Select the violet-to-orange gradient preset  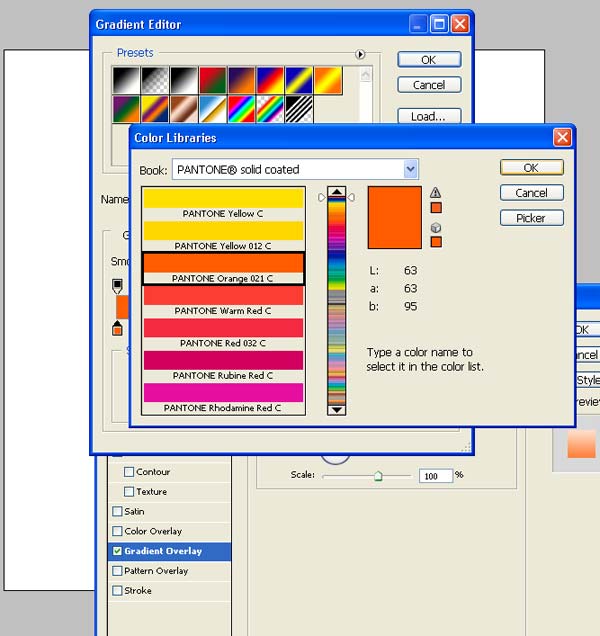(241, 80)
